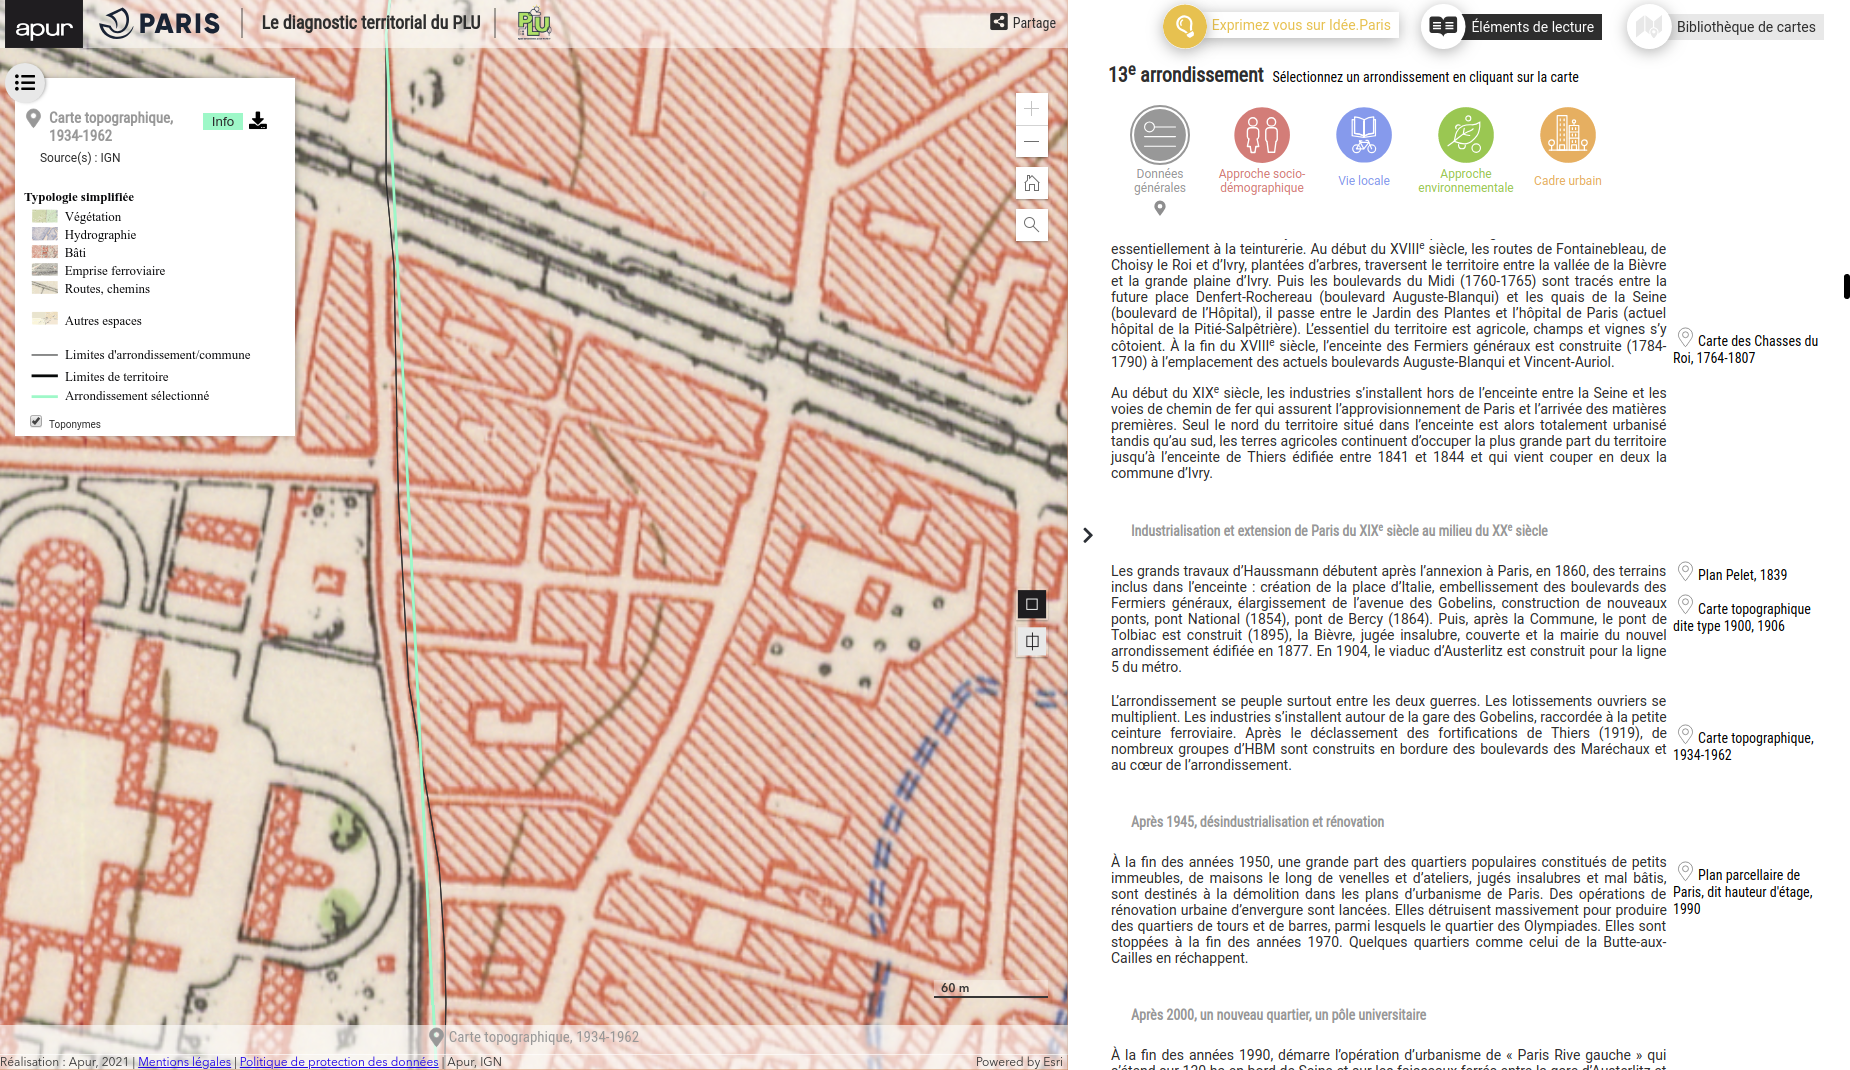Collapse the side panel with chevron
This screenshot has height=1070, width=1850.
[1088, 535]
